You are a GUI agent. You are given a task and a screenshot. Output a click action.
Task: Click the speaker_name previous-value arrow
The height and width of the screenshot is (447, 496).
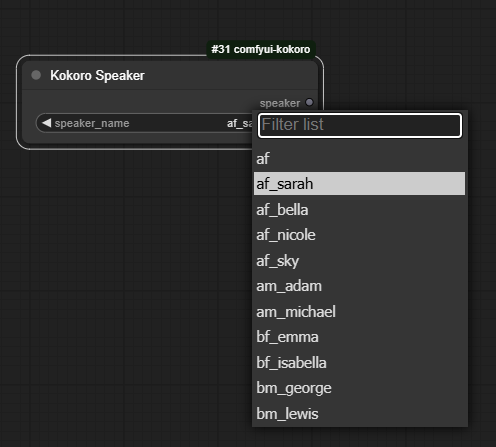47,123
